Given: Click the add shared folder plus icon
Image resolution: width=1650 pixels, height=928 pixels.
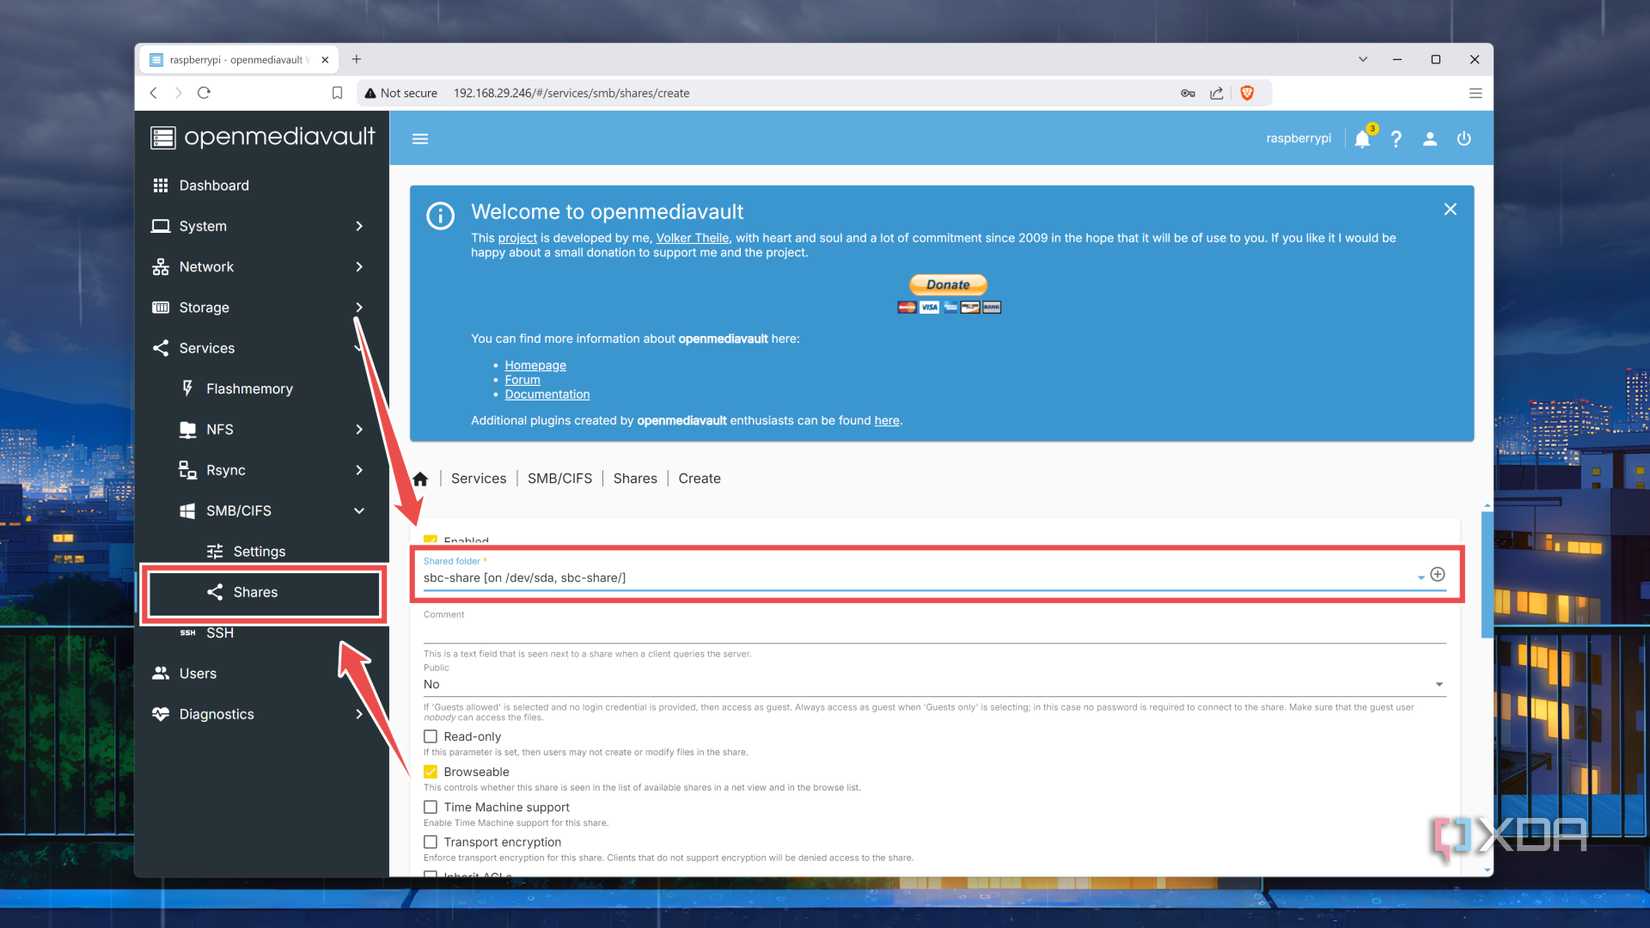Looking at the screenshot, I should tap(1437, 575).
